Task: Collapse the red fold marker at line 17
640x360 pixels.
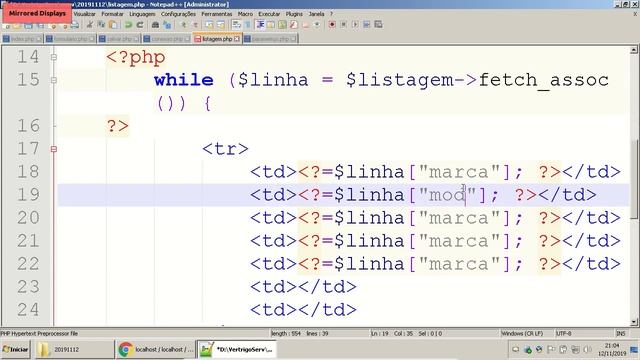Action: [54, 149]
